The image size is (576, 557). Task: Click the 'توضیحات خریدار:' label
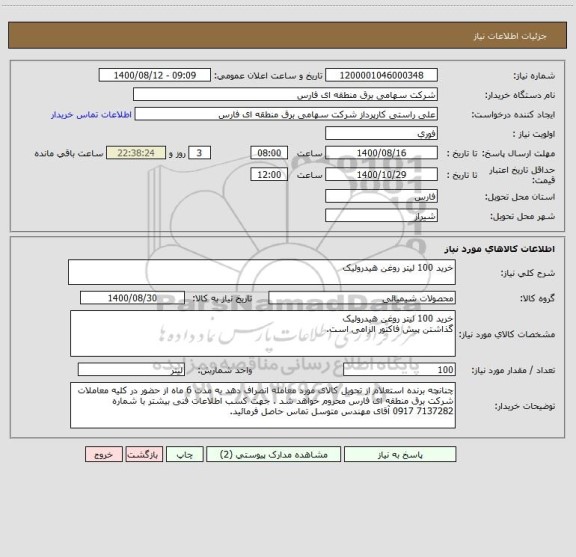525,406
